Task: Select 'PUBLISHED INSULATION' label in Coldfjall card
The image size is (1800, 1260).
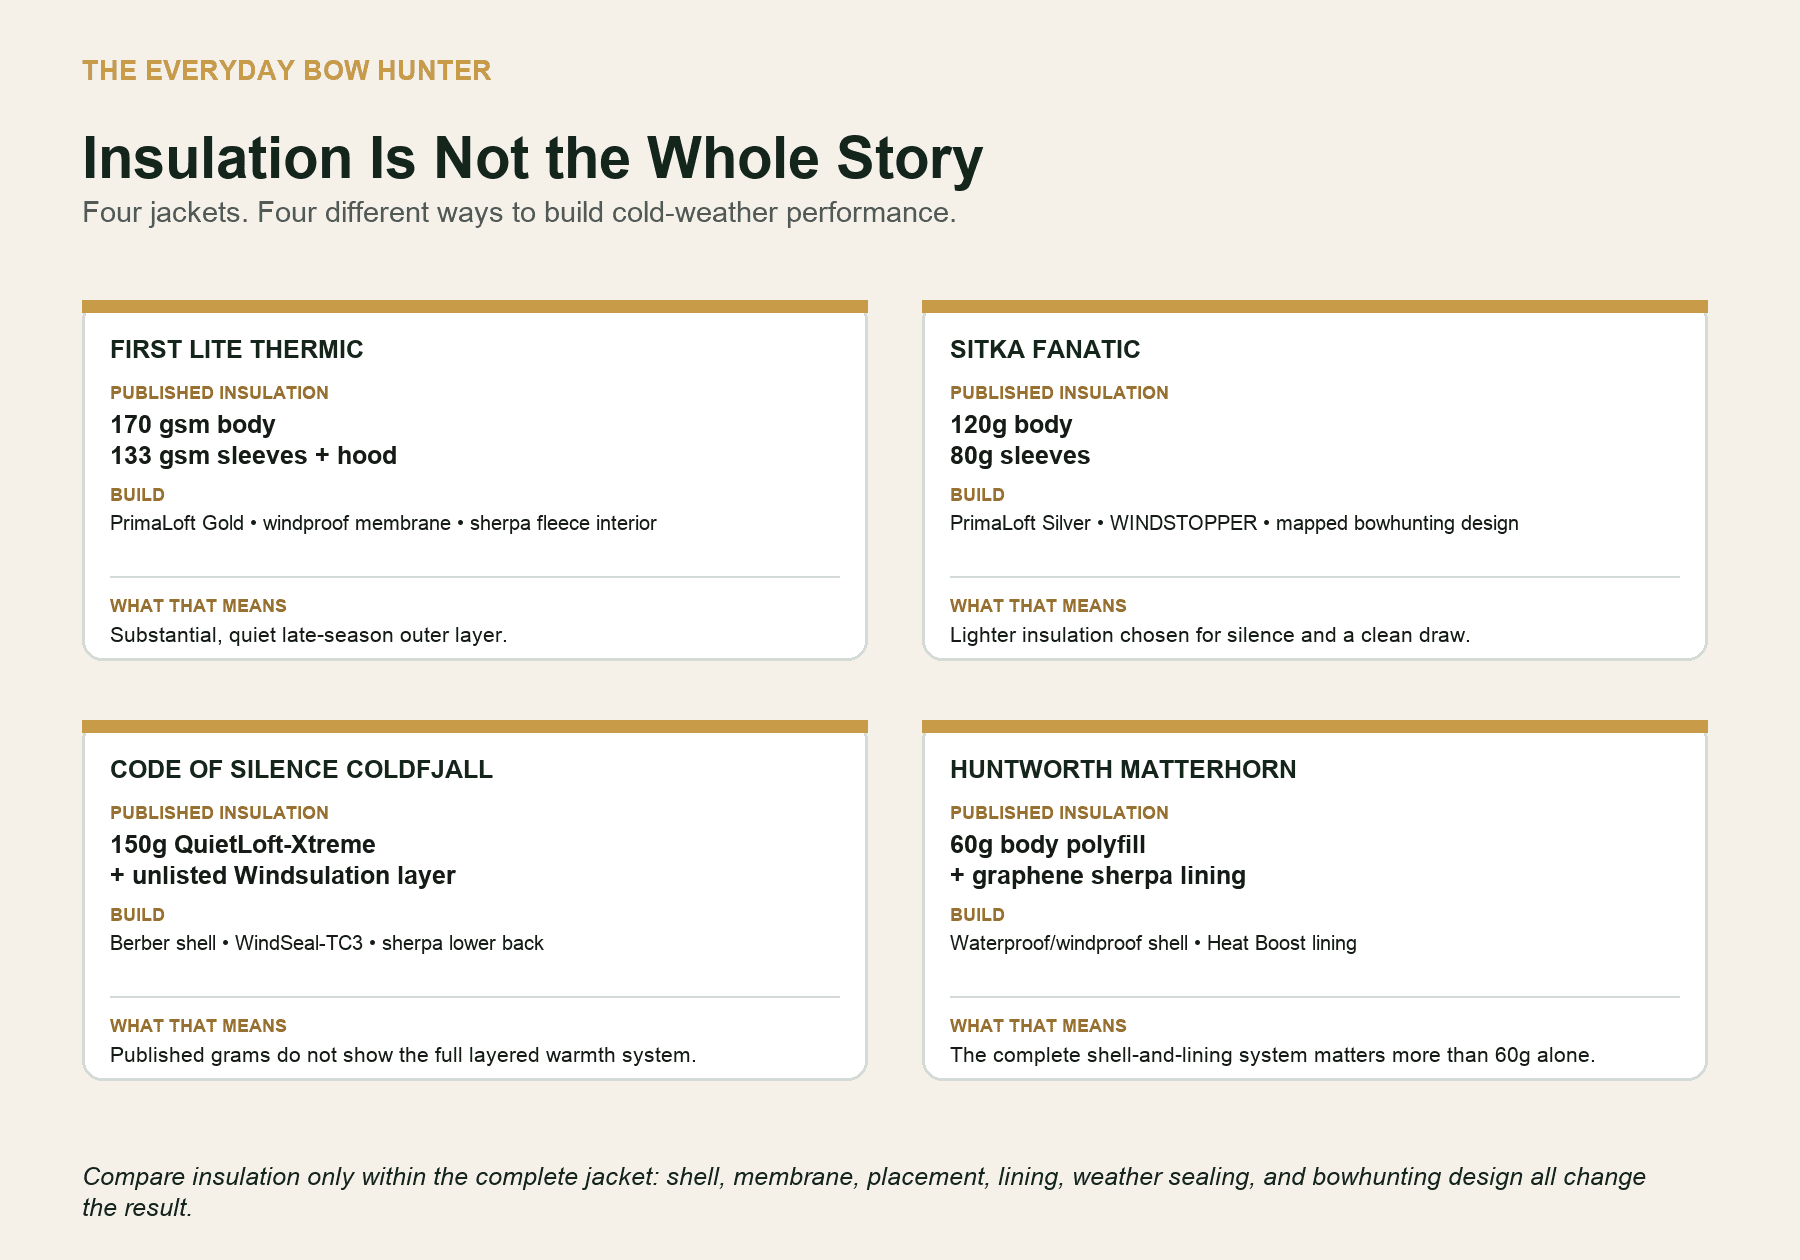Action: 219,813
